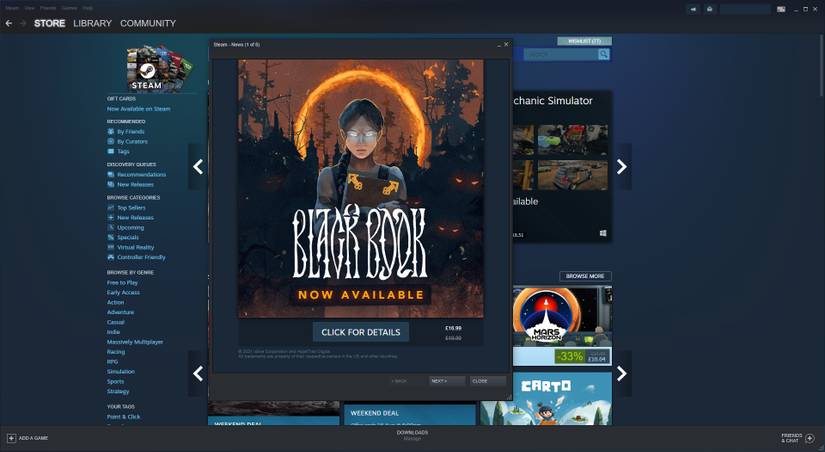Click the vertical scrollbar on the right

(x=821, y=66)
